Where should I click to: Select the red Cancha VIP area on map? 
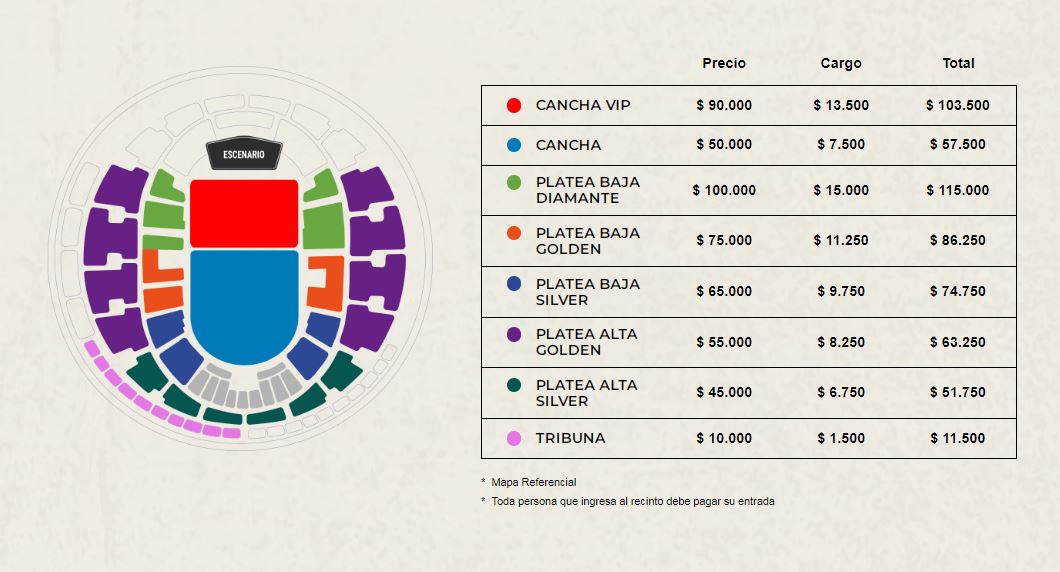pyautogui.click(x=244, y=214)
